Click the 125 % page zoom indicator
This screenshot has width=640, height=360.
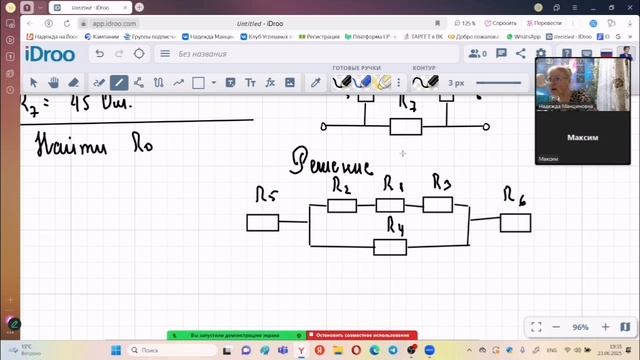click(x=465, y=24)
